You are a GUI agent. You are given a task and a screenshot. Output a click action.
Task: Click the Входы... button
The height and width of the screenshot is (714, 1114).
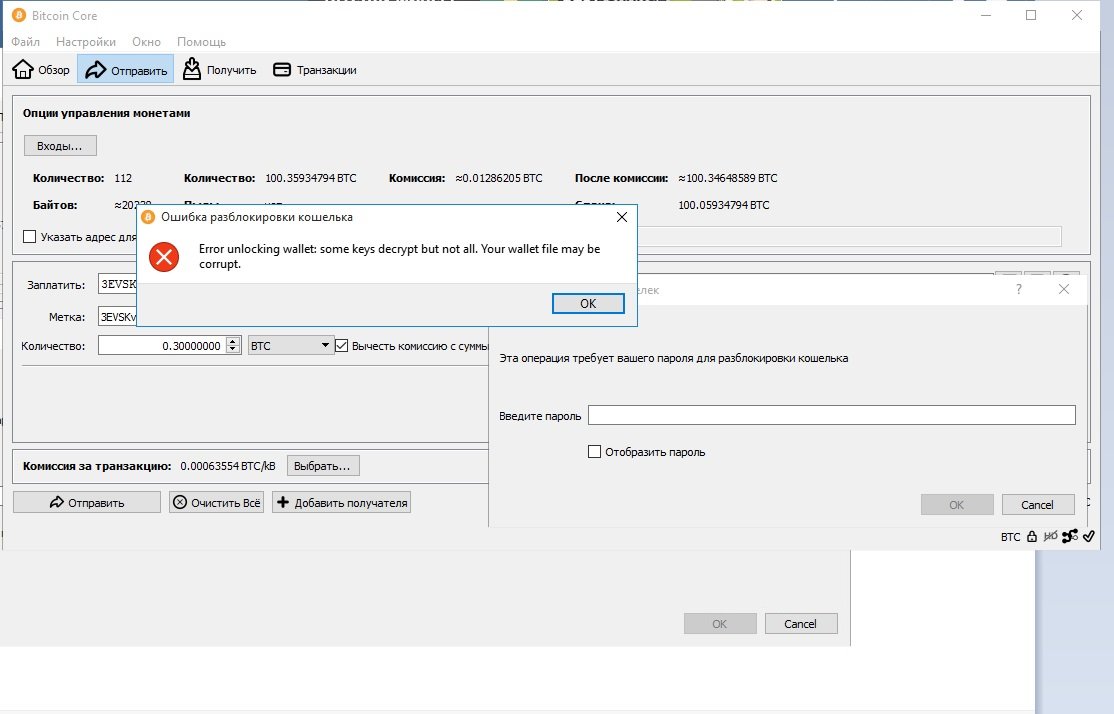[60, 146]
